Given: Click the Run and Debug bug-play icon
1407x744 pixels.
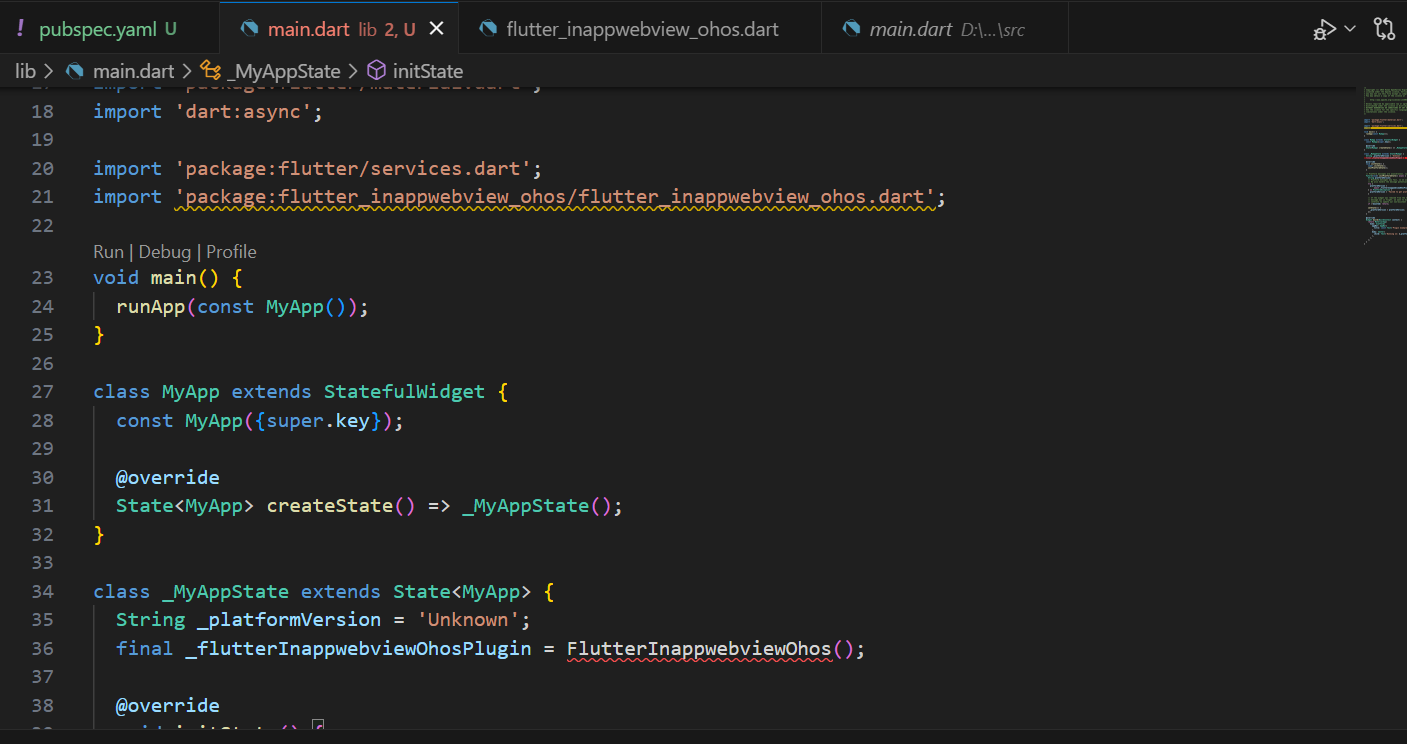Looking at the screenshot, I should 1323,28.
